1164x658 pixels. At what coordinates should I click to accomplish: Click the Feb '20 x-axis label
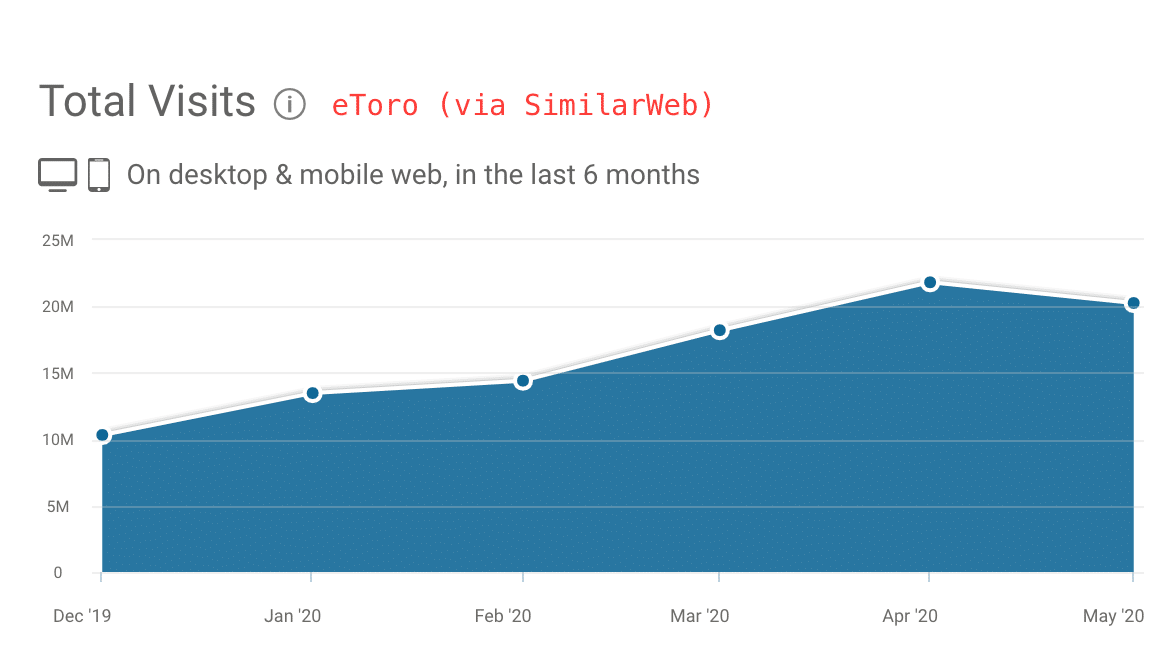click(x=503, y=616)
